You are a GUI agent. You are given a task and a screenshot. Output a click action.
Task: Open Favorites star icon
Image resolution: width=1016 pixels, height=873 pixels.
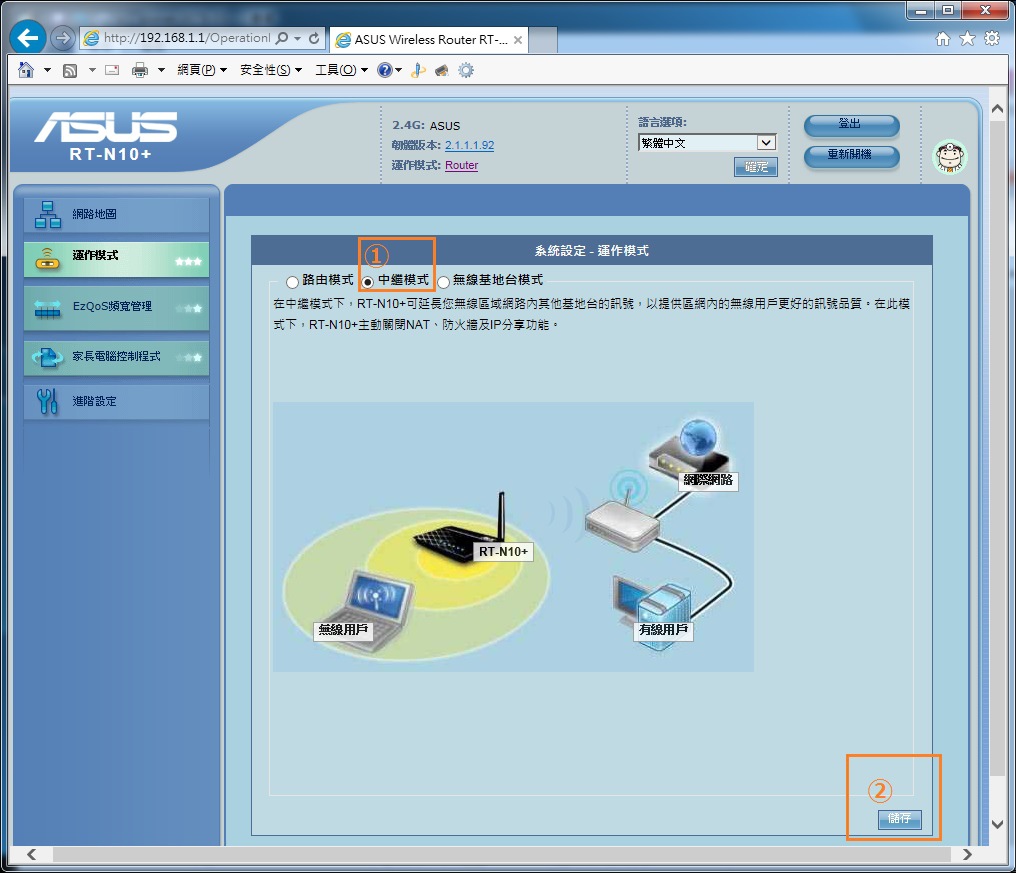tap(967, 39)
